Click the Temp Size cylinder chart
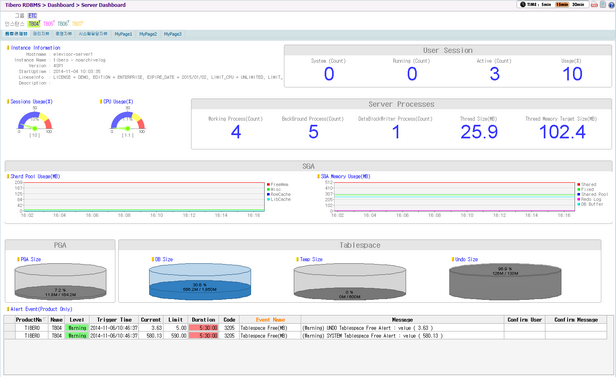The width and height of the screenshot is (616, 377). [x=350, y=282]
